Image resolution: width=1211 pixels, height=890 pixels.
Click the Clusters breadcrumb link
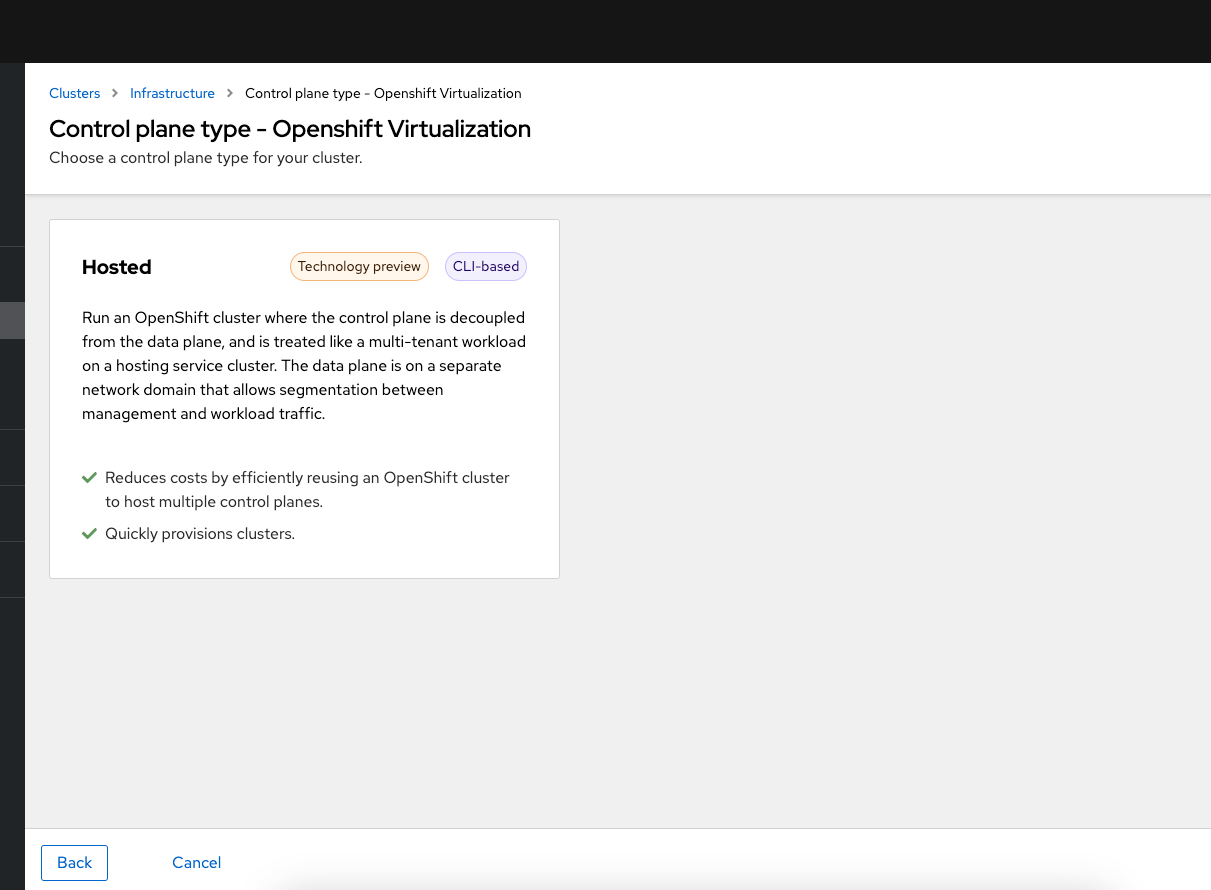coord(75,93)
